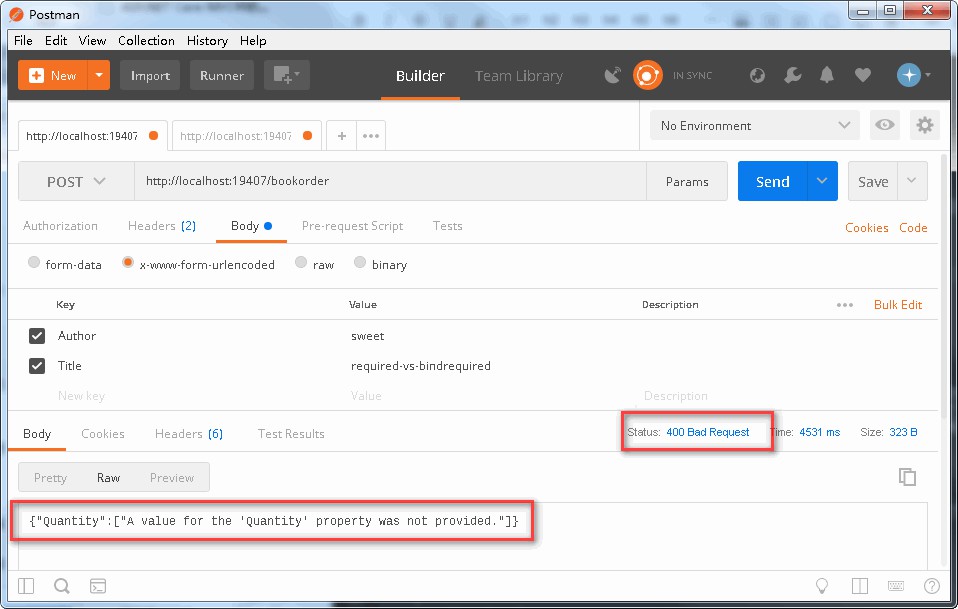958x609 pixels.
Task: Open the Code link
Action: pyautogui.click(x=913, y=227)
